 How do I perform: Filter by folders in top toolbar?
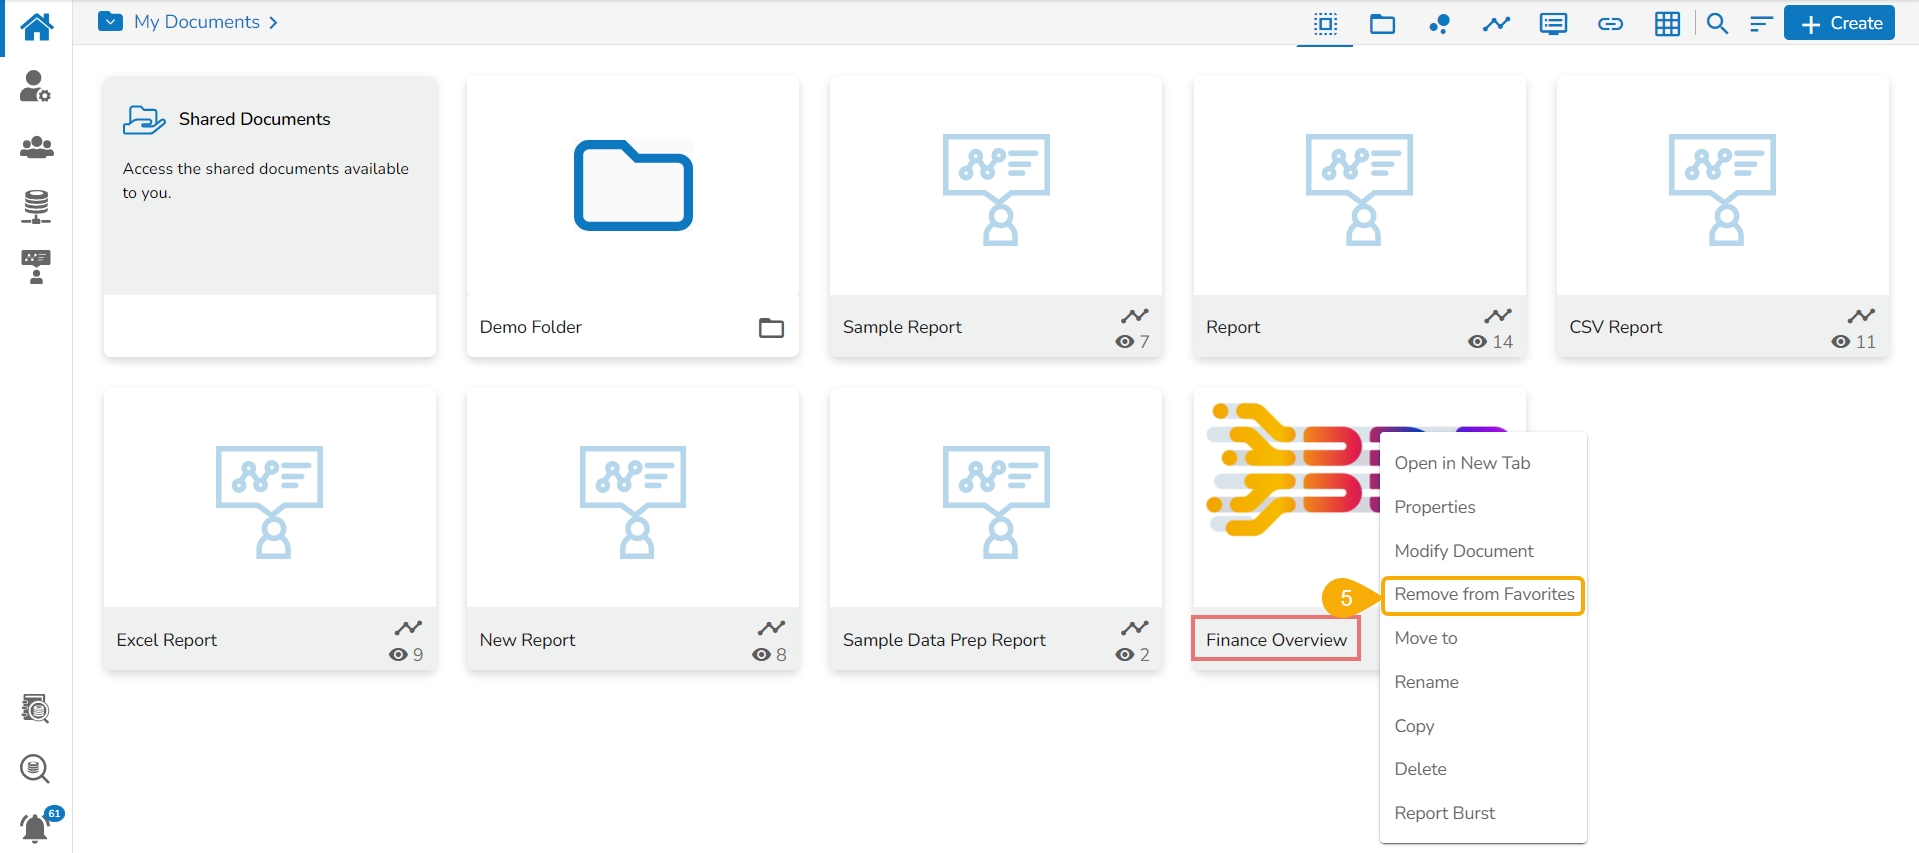click(1382, 24)
